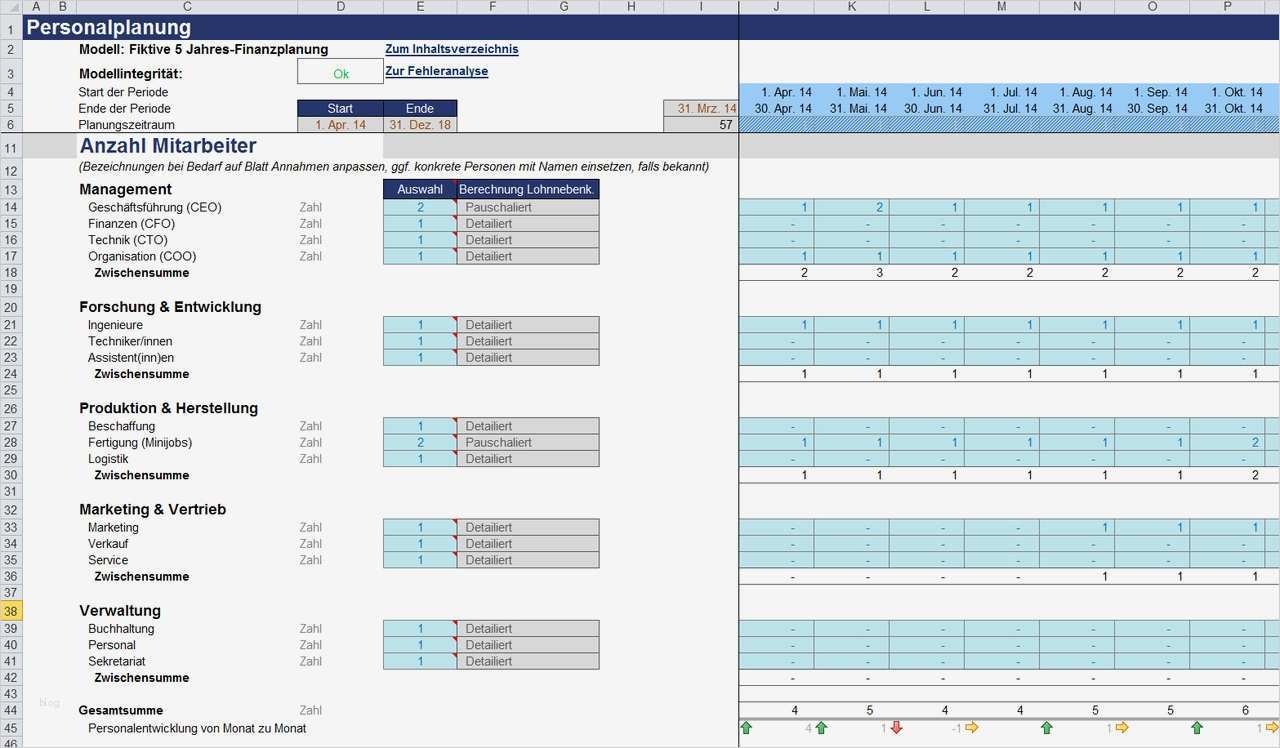The width and height of the screenshot is (1280, 748).
Task: Click the 'Produktion & Herstellung' section heading
Action: tap(168, 408)
